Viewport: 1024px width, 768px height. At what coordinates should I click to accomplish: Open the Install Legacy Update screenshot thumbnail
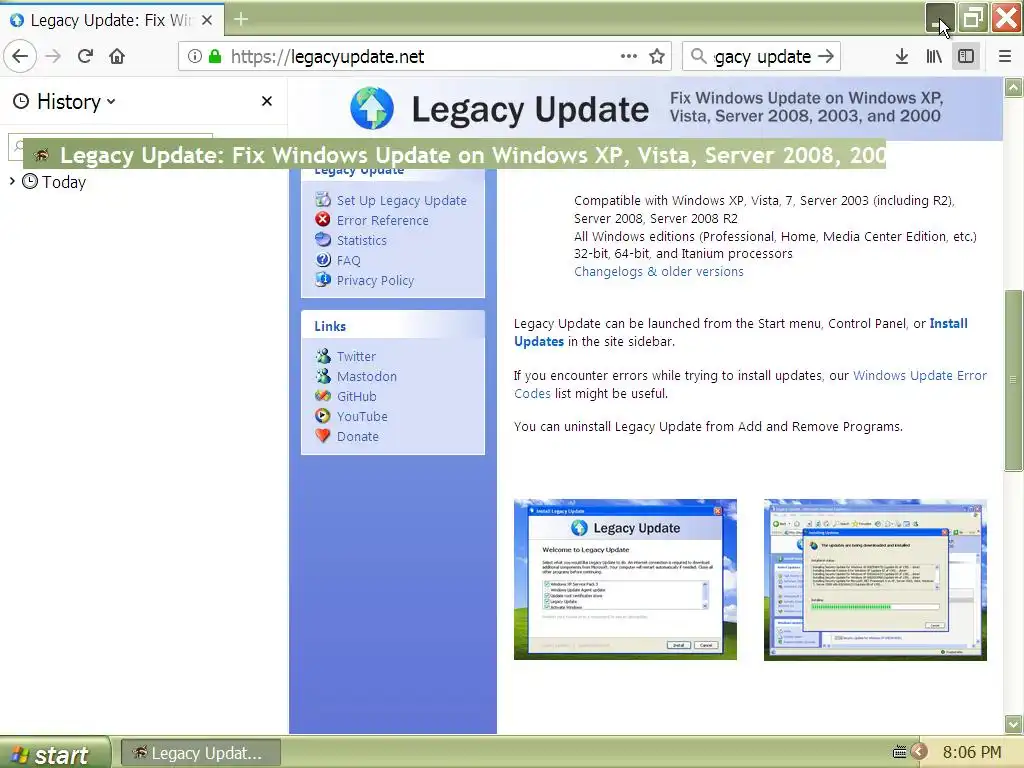click(x=625, y=579)
